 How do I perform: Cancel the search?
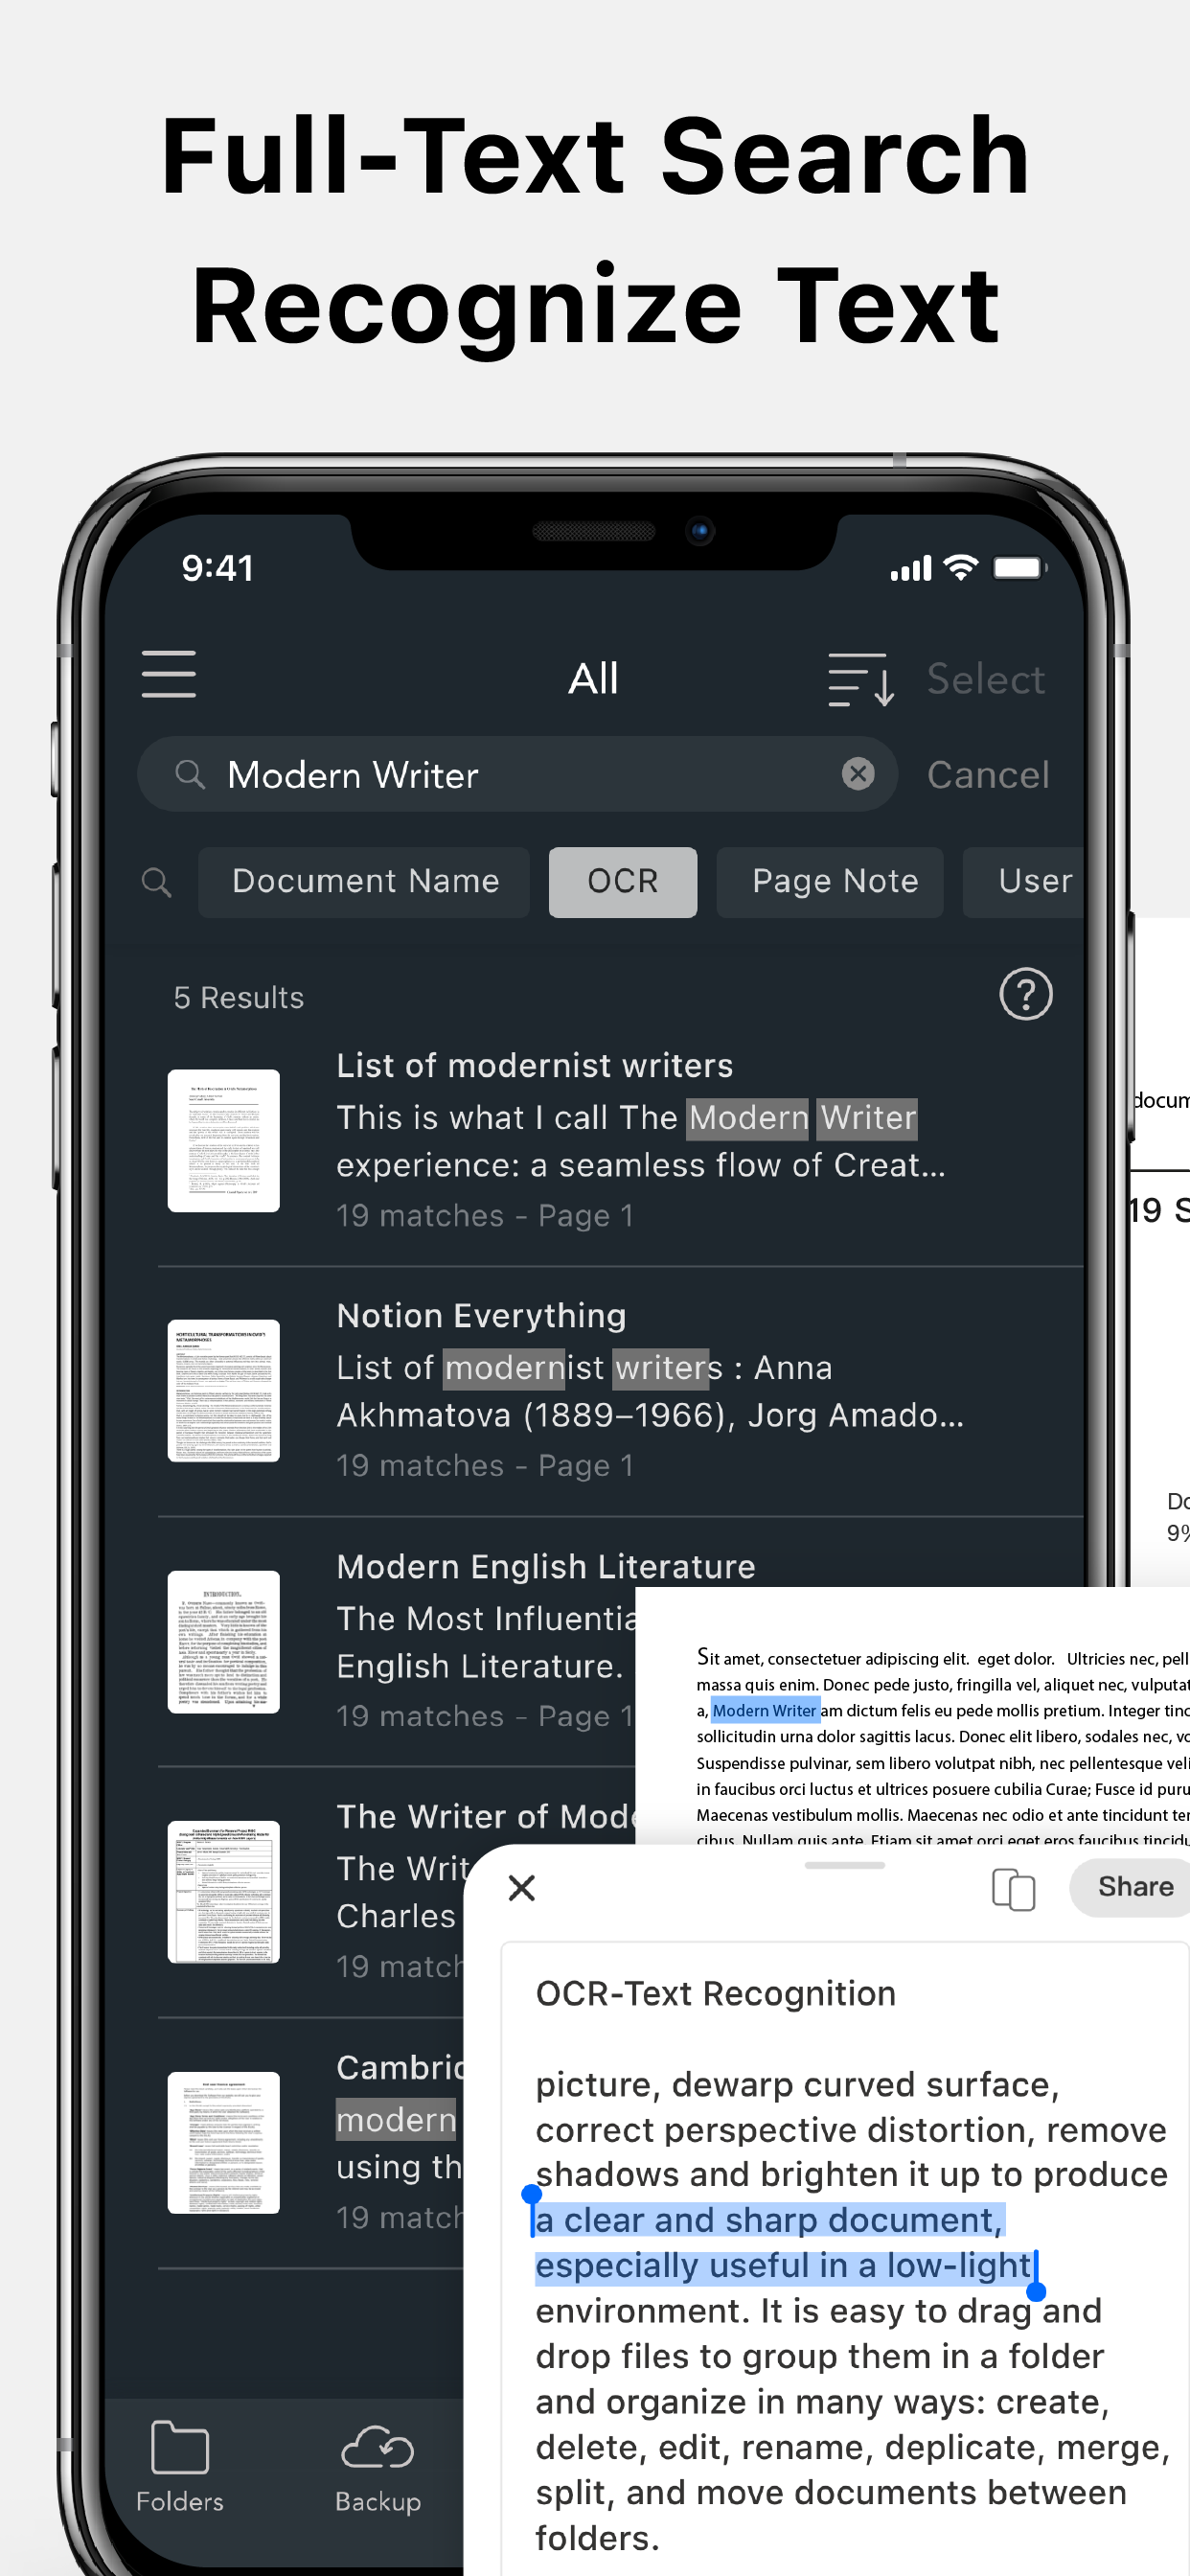(988, 774)
